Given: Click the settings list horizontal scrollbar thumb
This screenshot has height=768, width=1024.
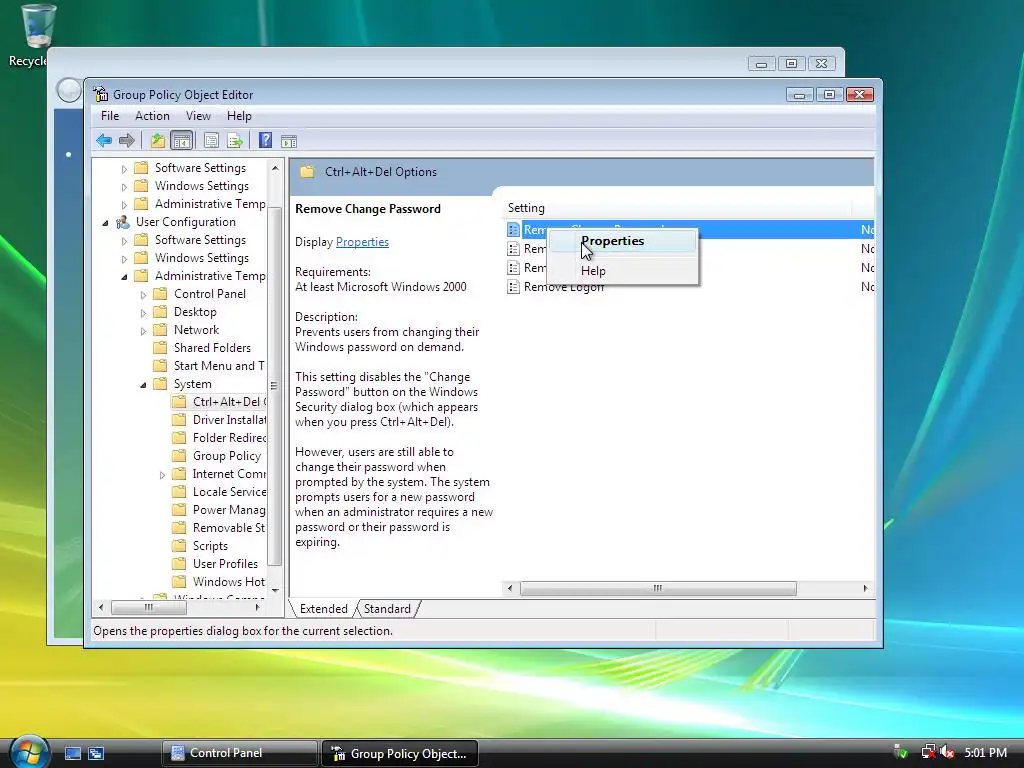Looking at the screenshot, I should coord(658,588).
